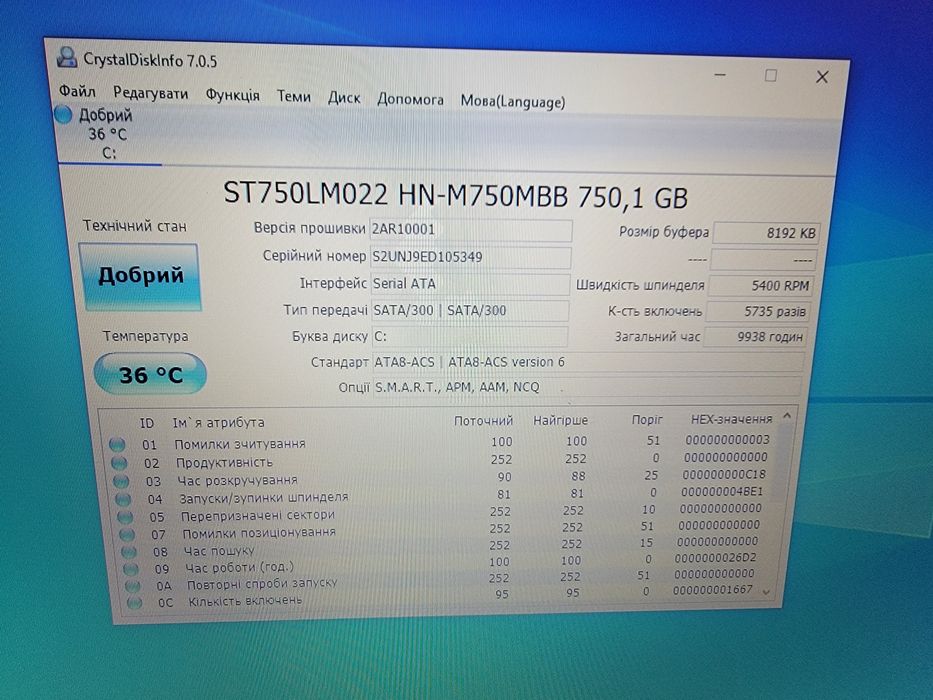This screenshot has height=700, width=933.
Task: Select the Кількість включень attribute row
Action: pyautogui.click(x=440, y=596)
